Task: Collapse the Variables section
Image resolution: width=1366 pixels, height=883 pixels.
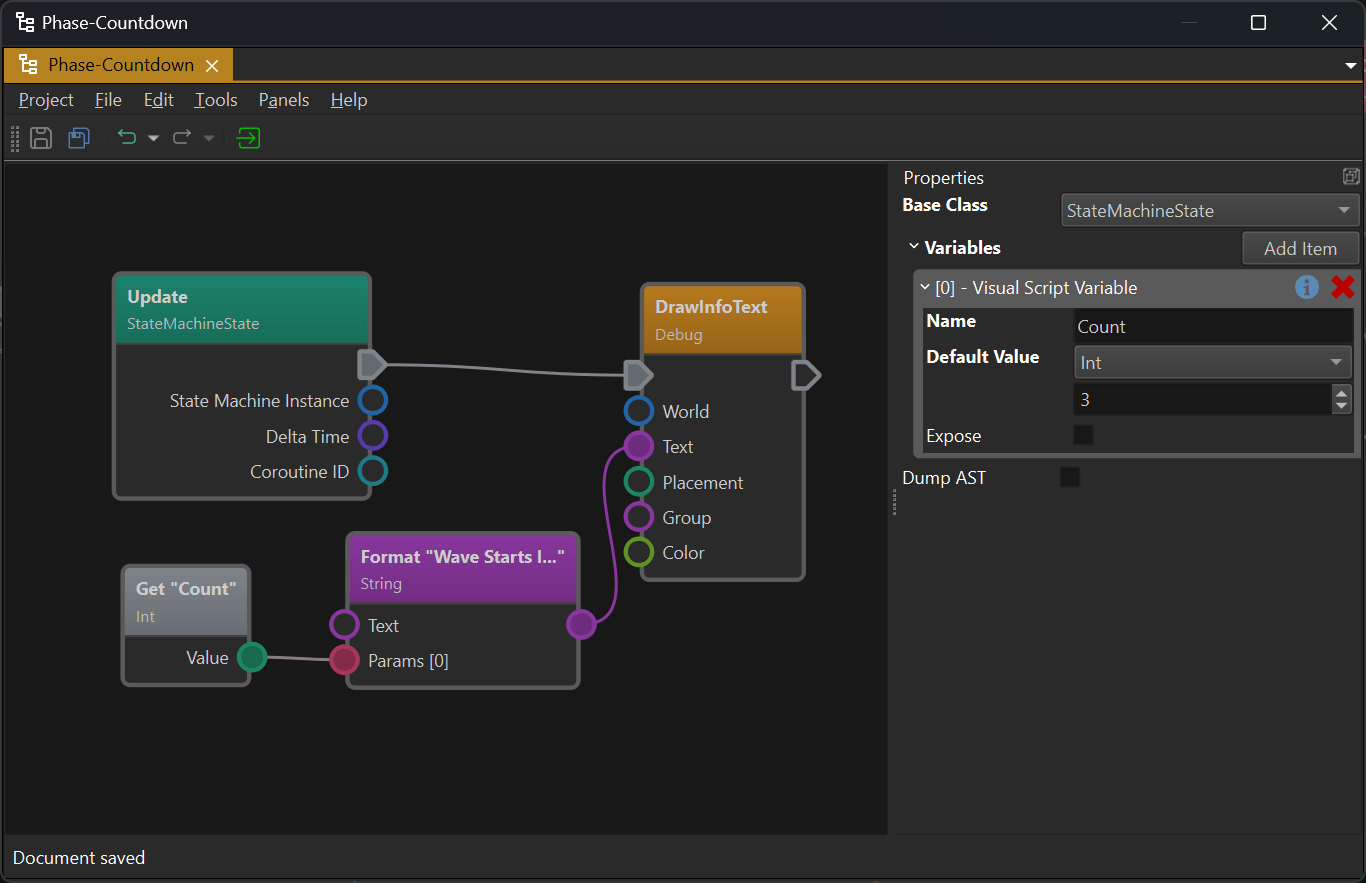Action: pyautogui.click(x=913, y=246)
